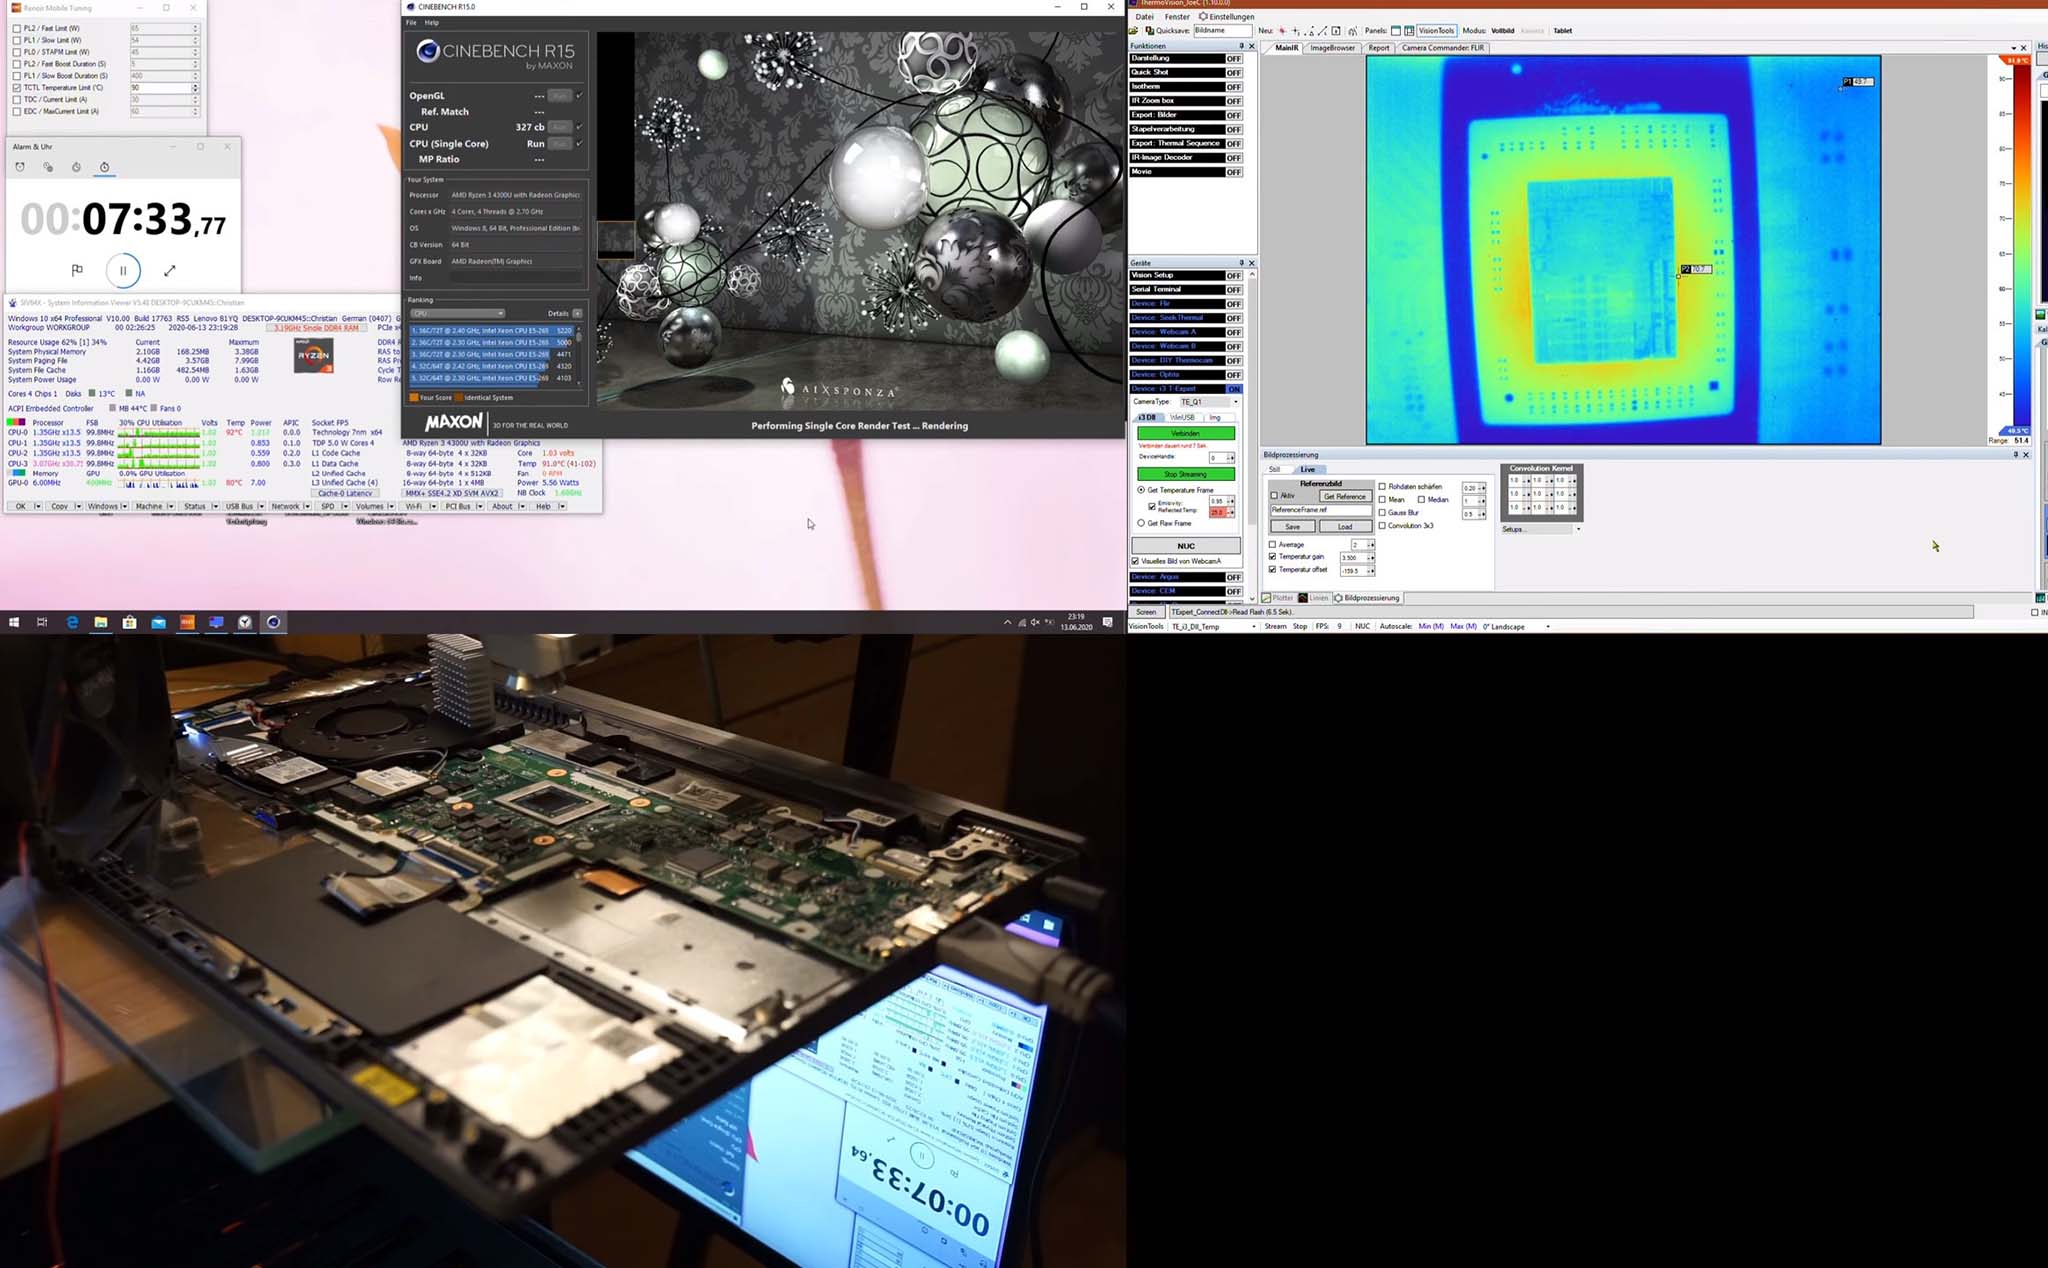Uncheck the Temperatur gain checkbox
2048x1268 pixels.
[x=1272, y=557]
